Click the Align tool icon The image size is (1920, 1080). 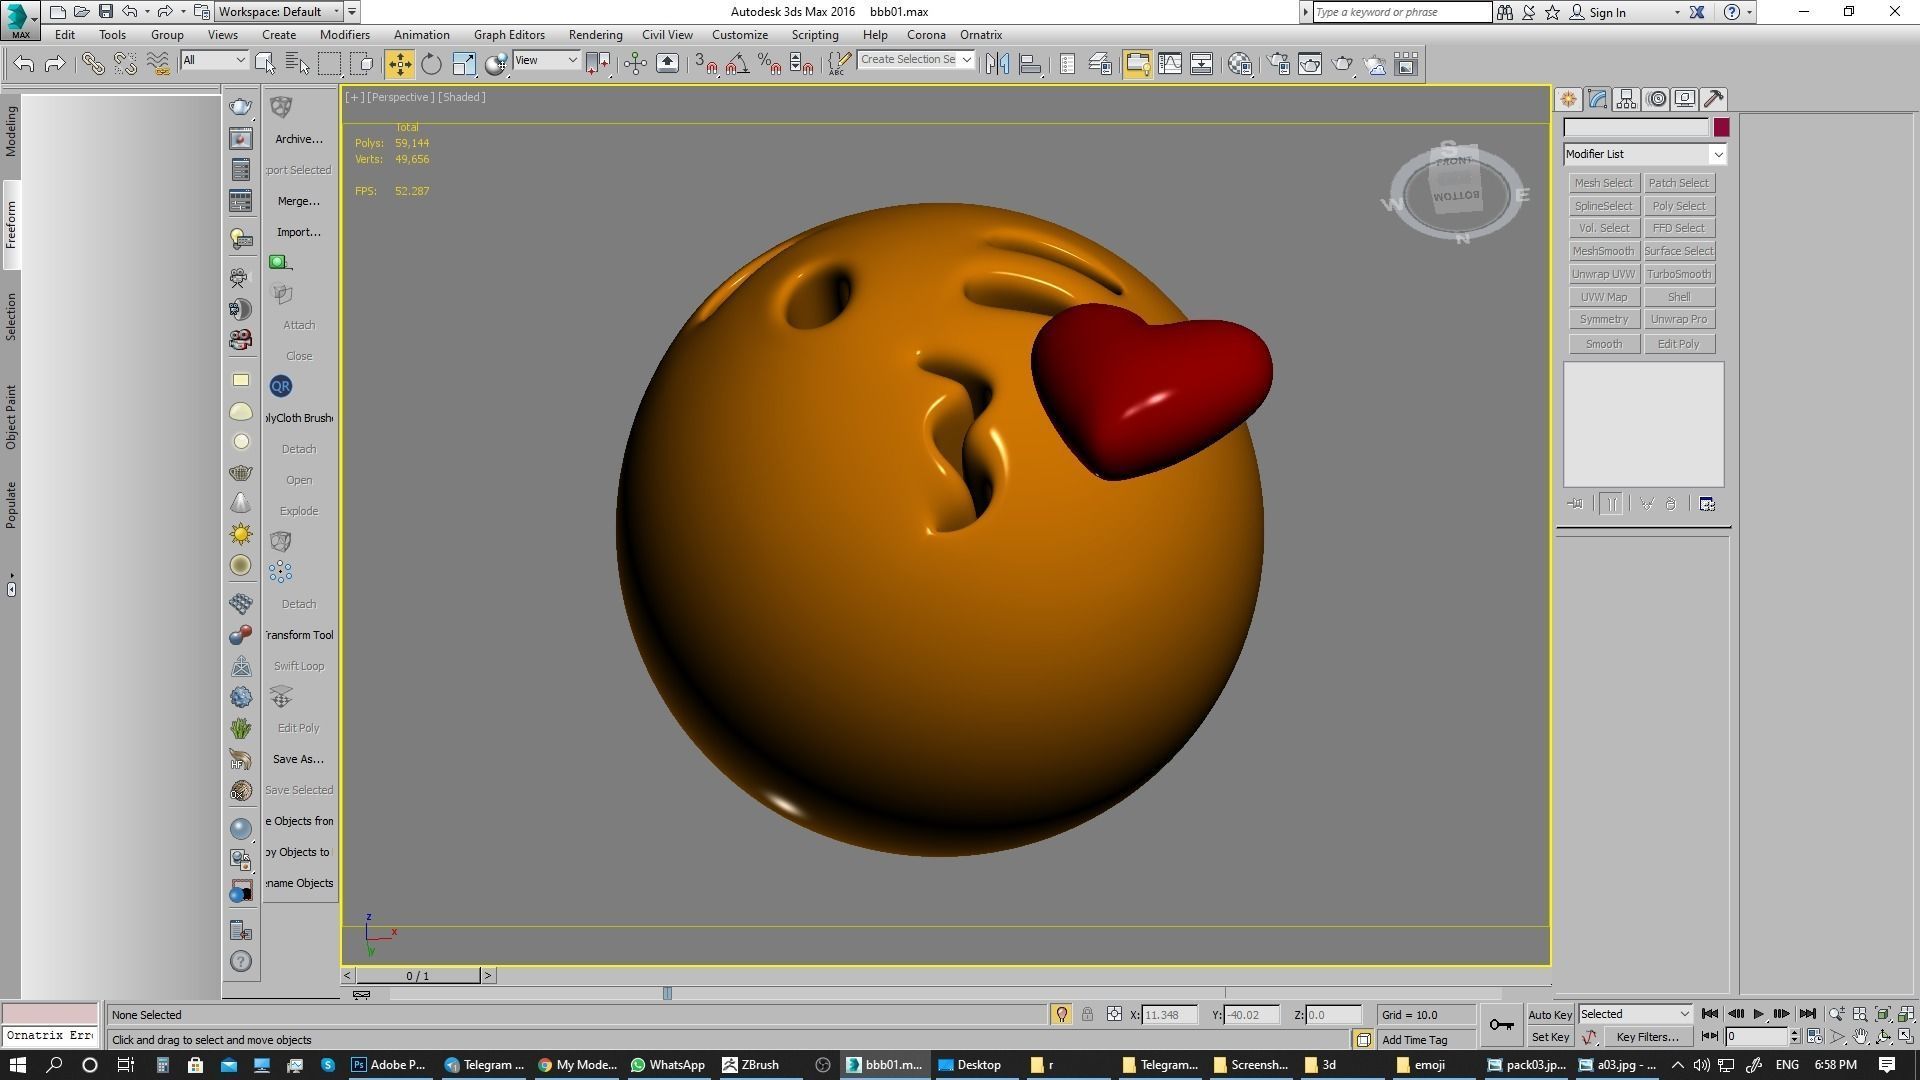(1030, 64)
